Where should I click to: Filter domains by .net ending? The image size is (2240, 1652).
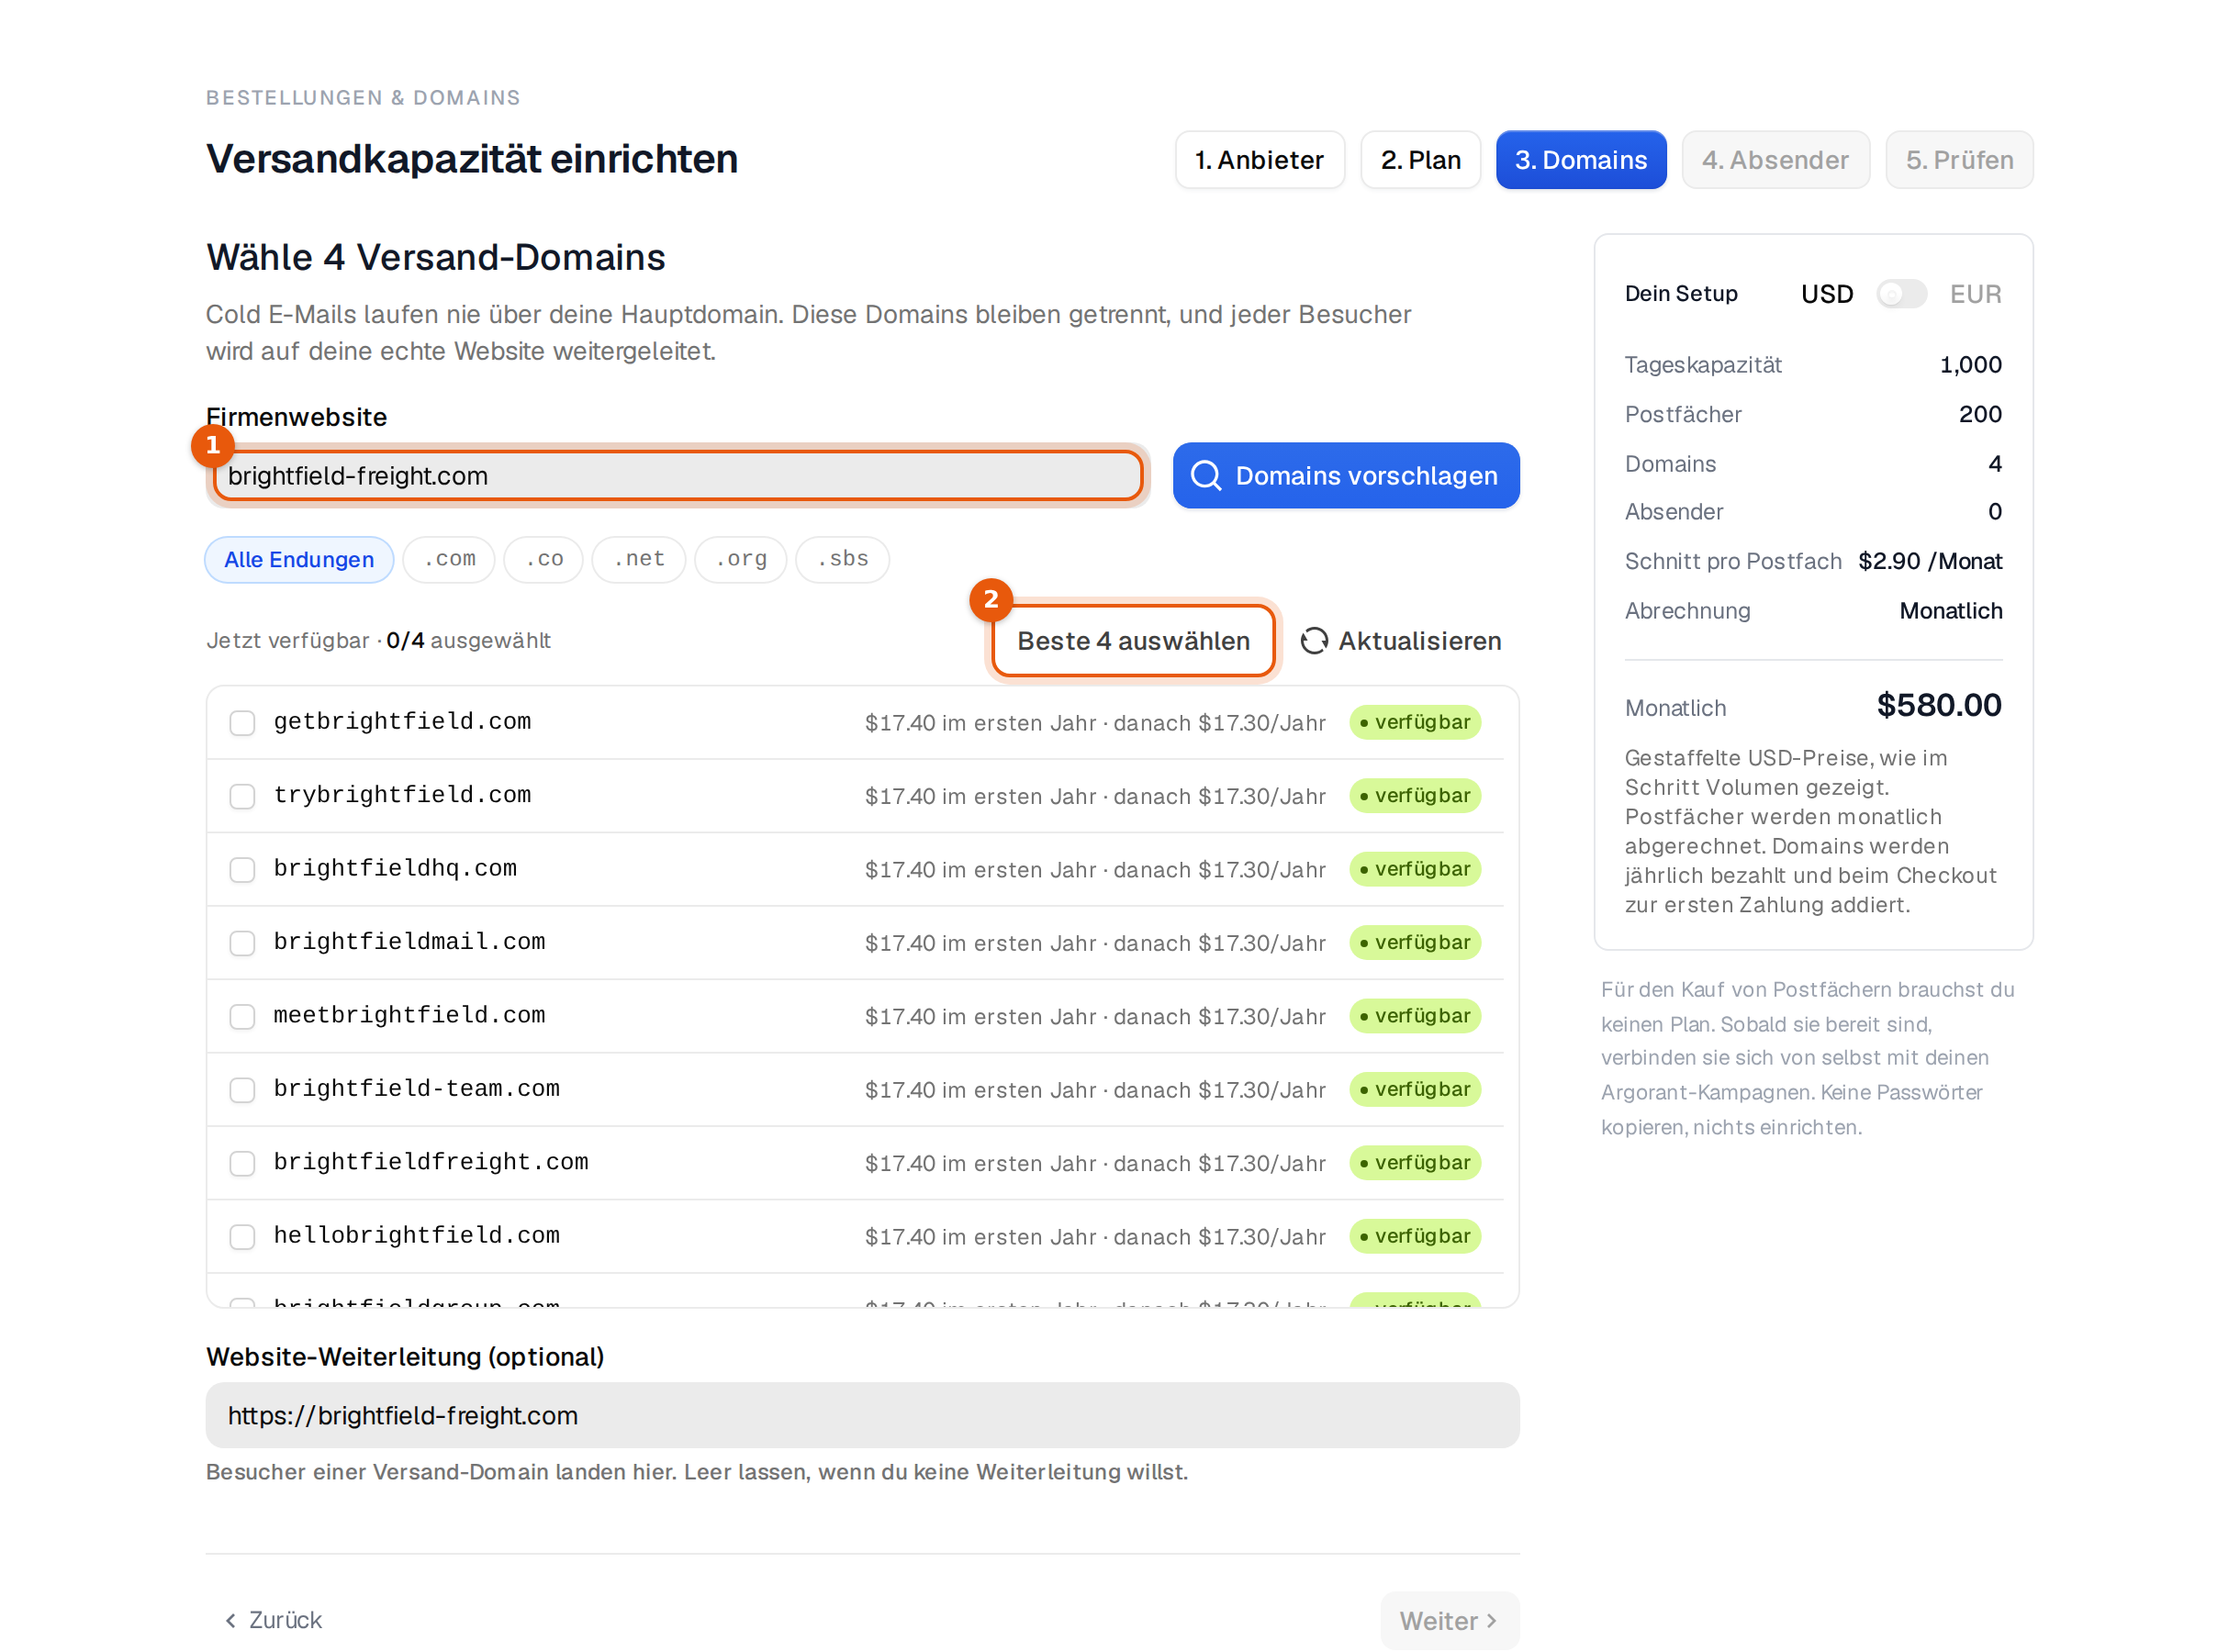(639, 560)
